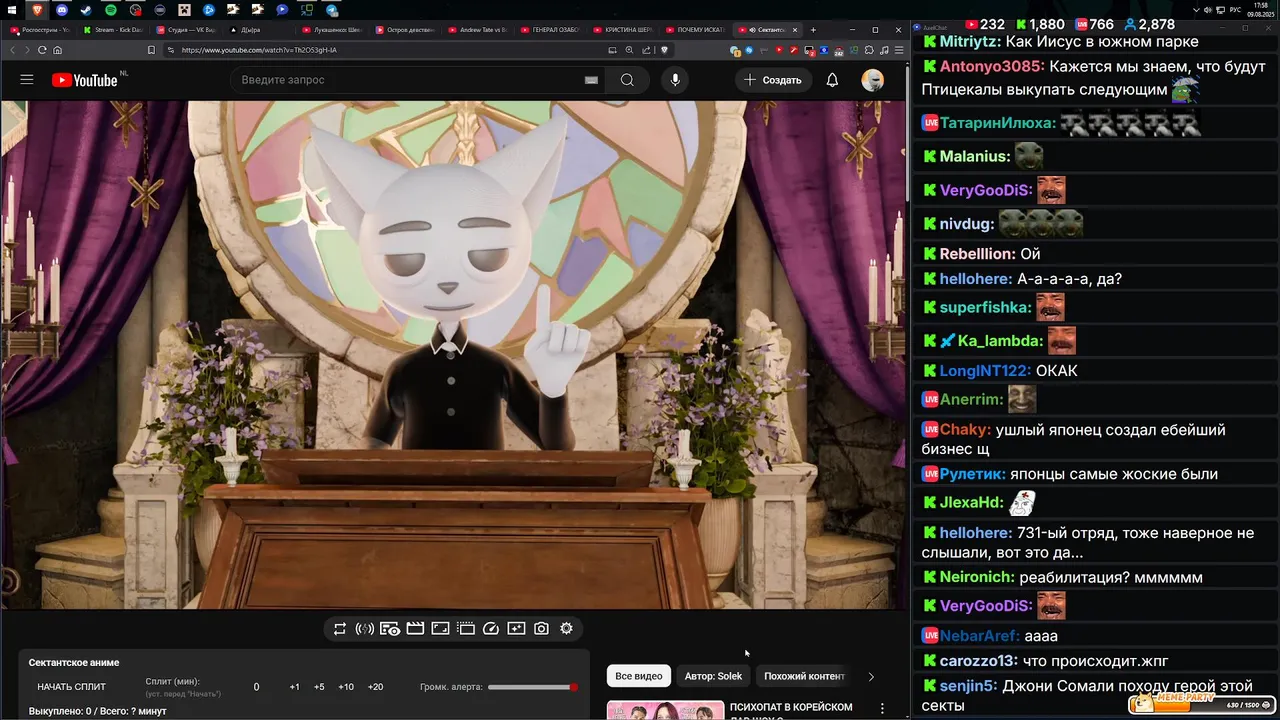
Task: Click the MEME PARTY progress widget in chat
Action: click(1200, 704)
